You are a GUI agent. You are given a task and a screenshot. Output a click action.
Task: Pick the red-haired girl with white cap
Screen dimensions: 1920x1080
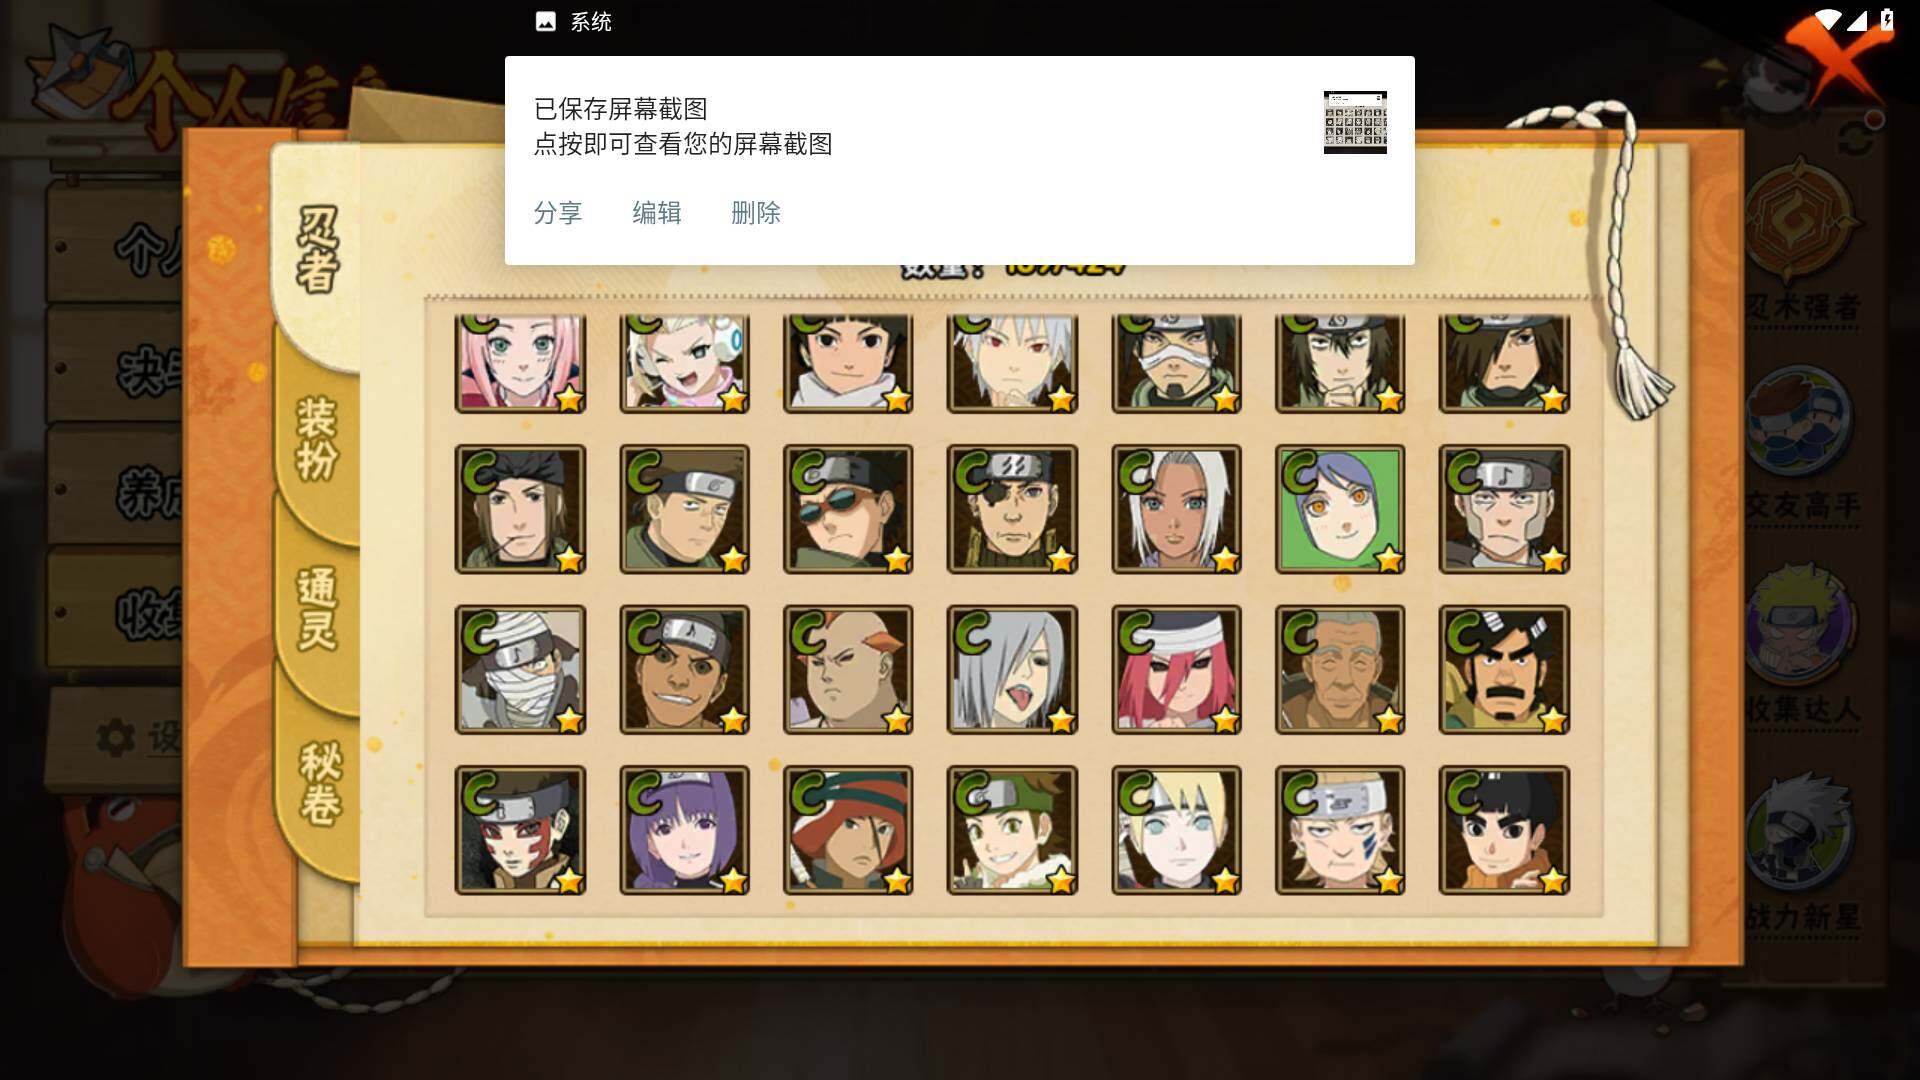tap(1176, 669)
